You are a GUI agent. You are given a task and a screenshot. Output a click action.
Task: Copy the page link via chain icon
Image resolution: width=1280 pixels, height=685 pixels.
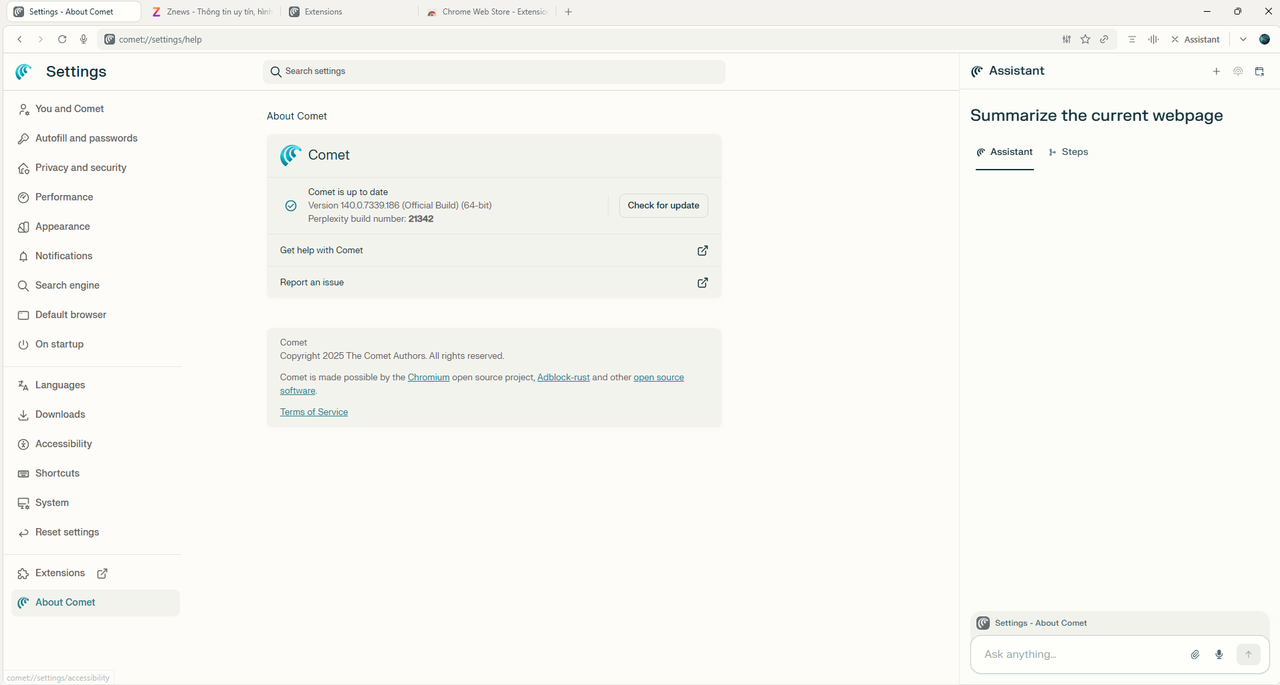1104,39
